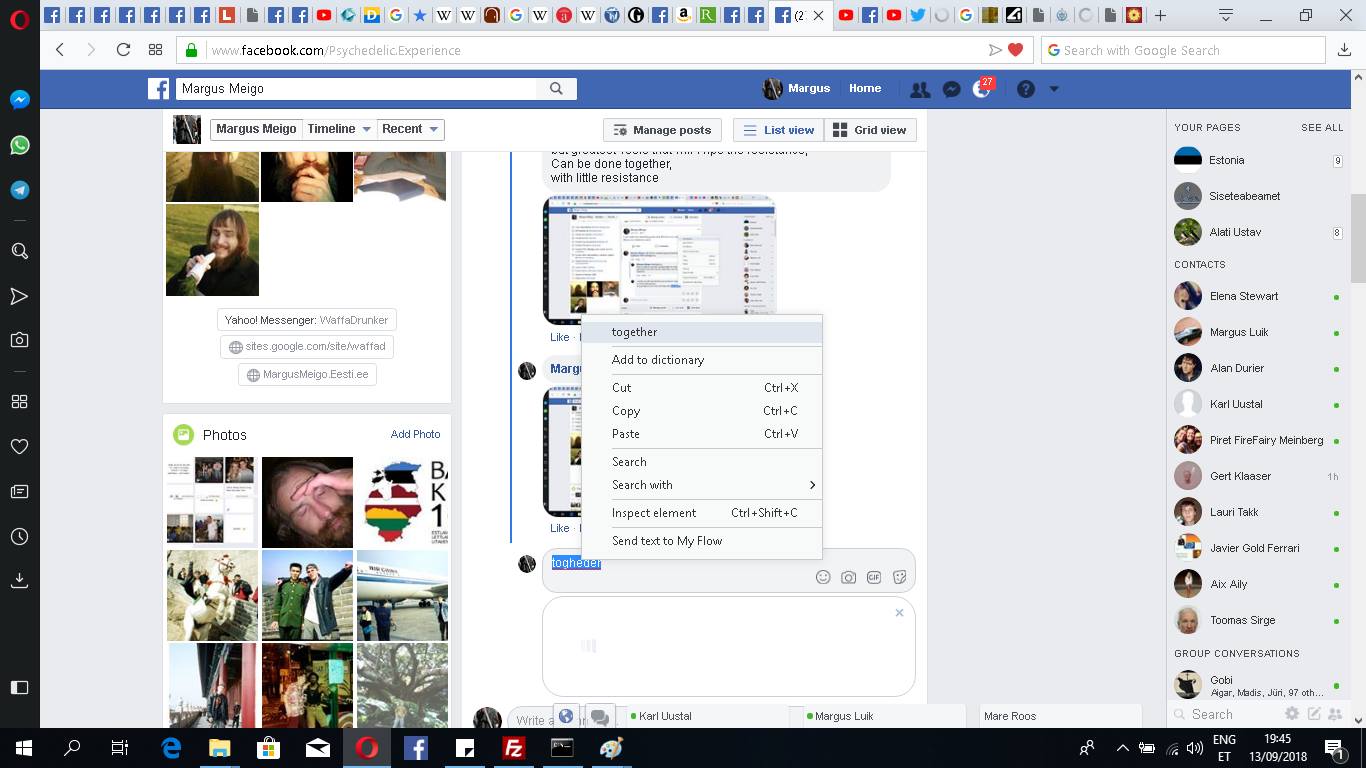The height and width of the screenshot is (768, 1366).
Task: Open Facebook friend requests icon
Action: 920,89
